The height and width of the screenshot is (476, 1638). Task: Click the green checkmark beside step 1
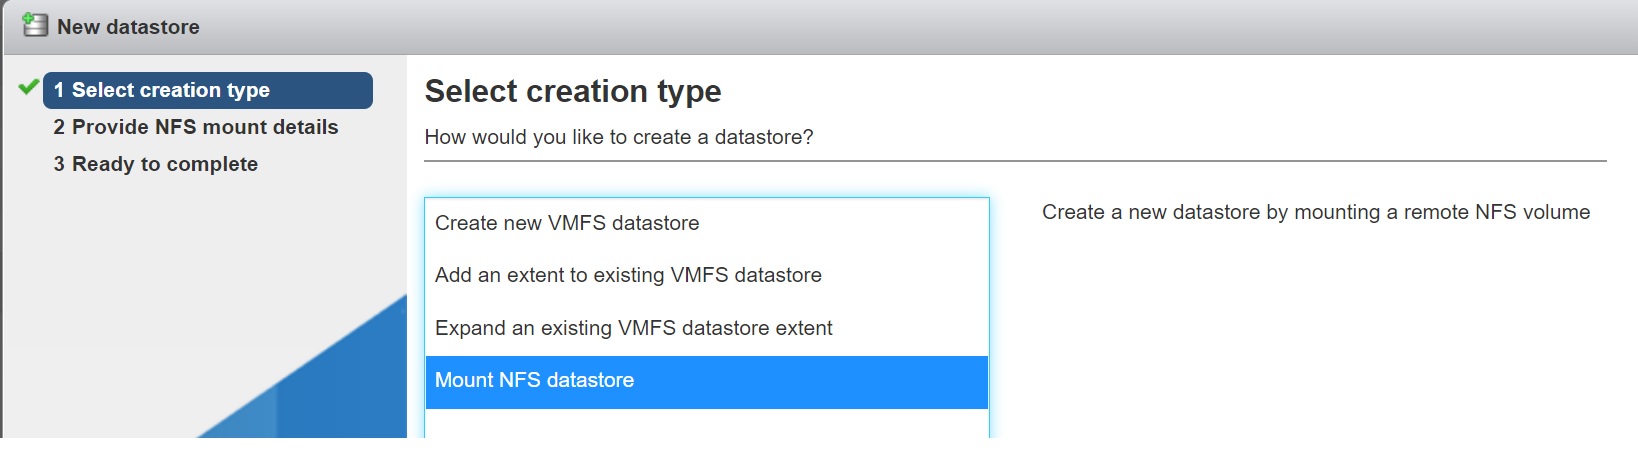pyautogui.click(x=28, y=88)
